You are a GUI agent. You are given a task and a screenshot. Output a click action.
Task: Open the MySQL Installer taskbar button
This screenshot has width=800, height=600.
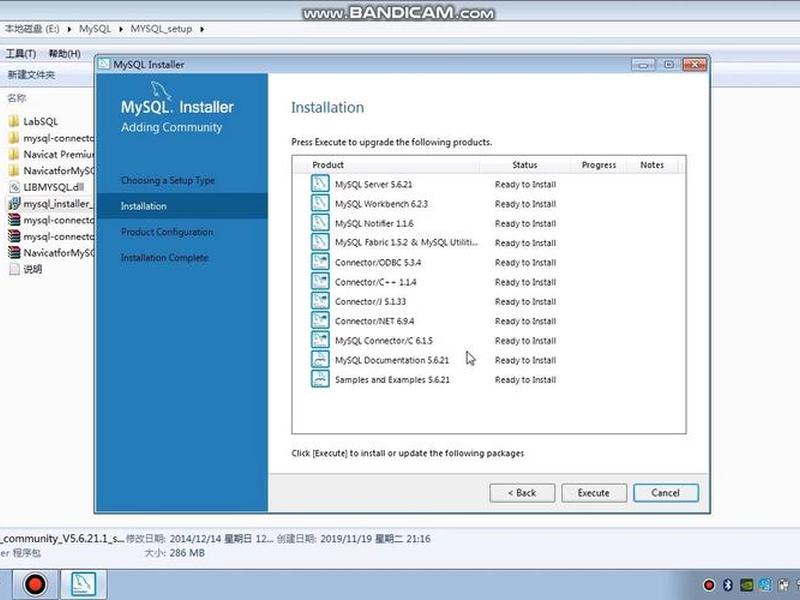click(x=83, y=584)
